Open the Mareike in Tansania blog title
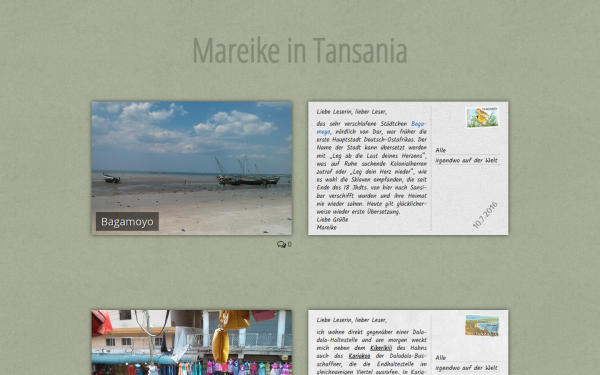This screenshot has width=600, height=375. tap(300, 51)
